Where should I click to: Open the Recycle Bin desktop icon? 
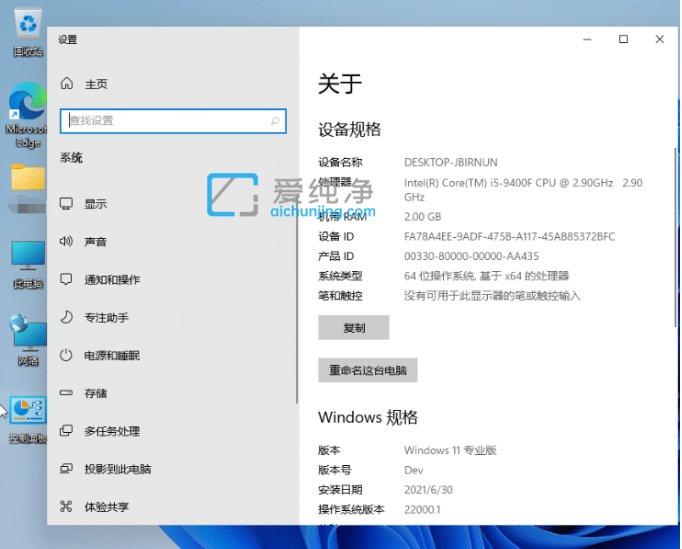[28, 33]
